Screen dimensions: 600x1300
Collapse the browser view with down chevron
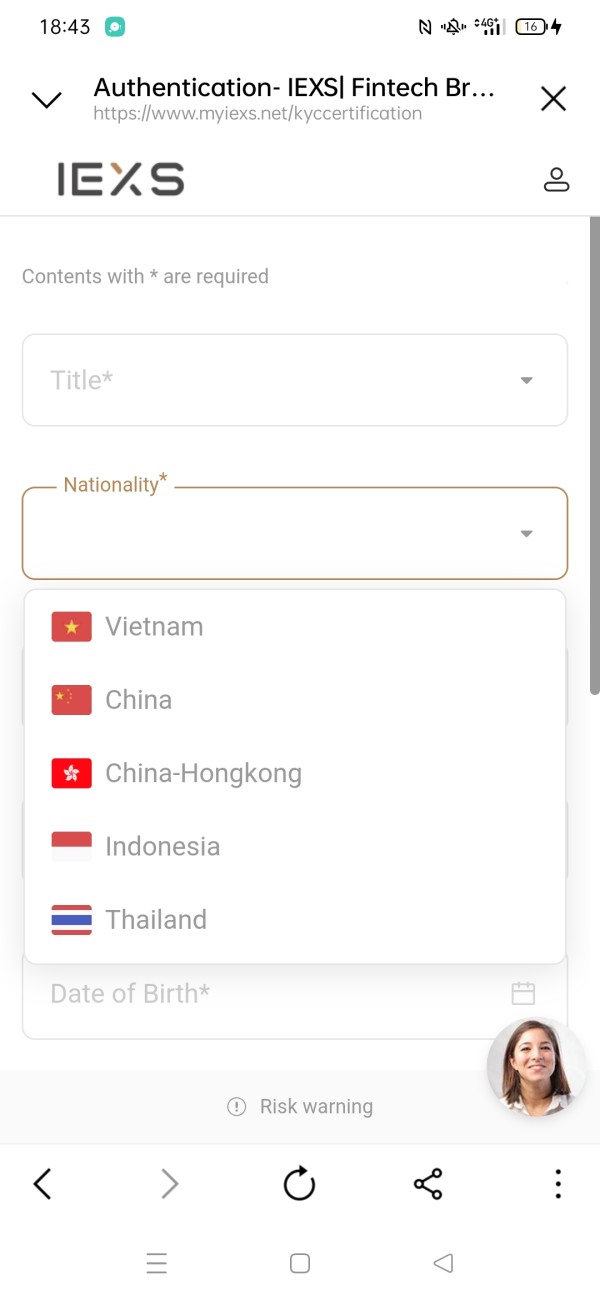tap(47, 99)
